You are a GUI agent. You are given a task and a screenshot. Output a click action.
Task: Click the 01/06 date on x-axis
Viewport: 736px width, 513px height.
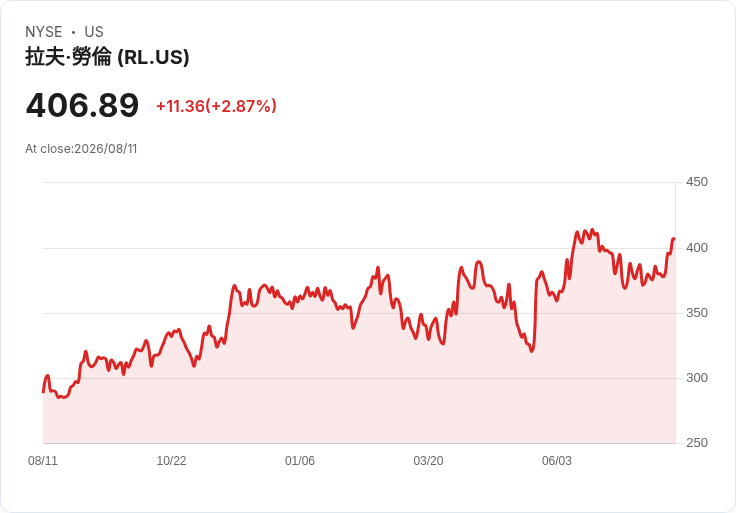click(x=300, y=461)
